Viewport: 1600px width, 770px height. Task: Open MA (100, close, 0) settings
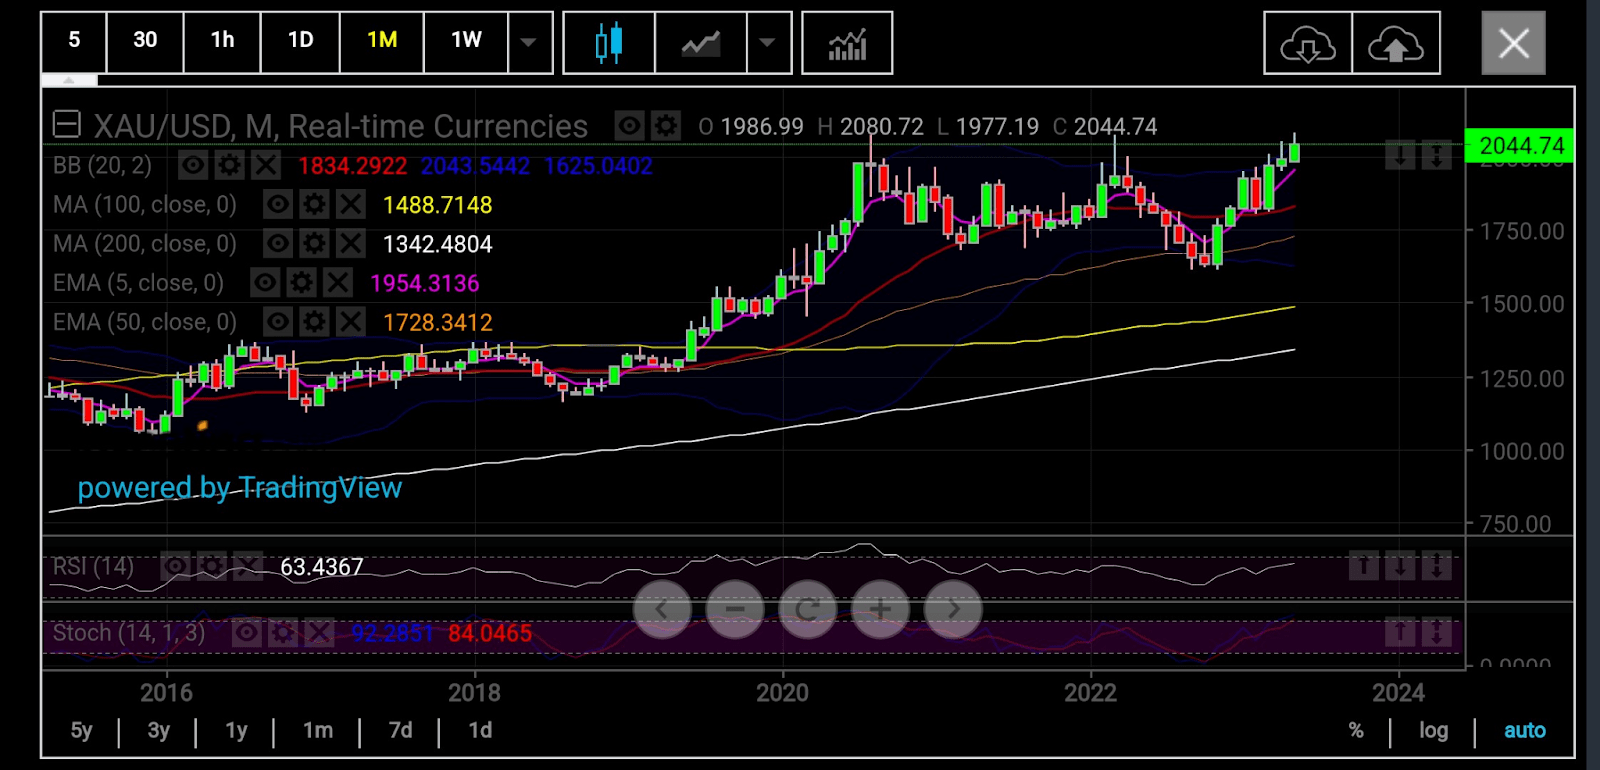click(x=314, y=205)
